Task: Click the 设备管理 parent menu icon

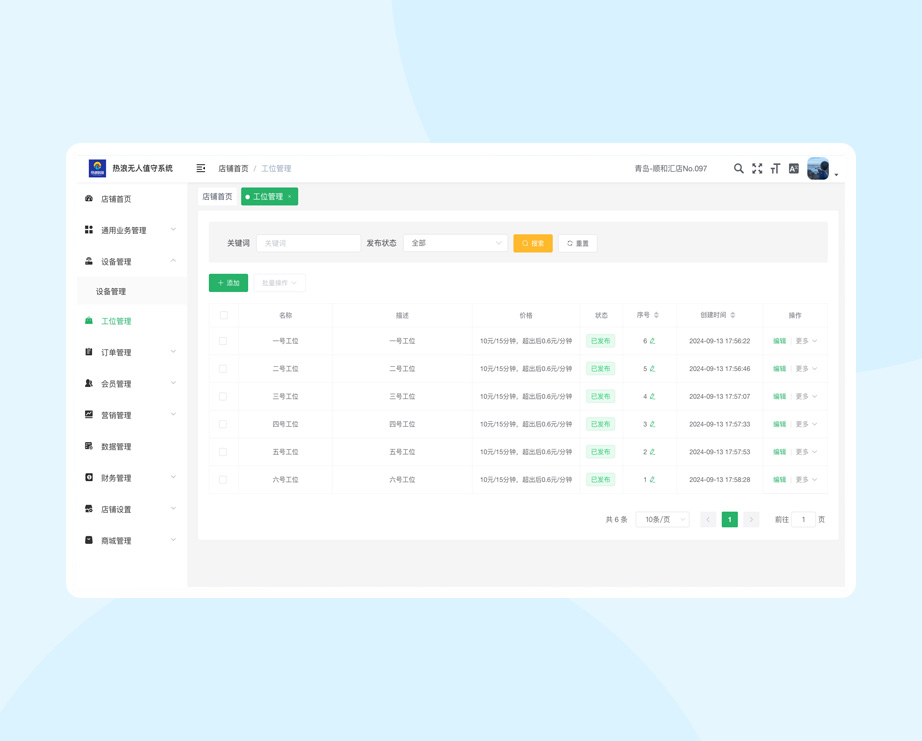Action: click(x=89, y=261)
